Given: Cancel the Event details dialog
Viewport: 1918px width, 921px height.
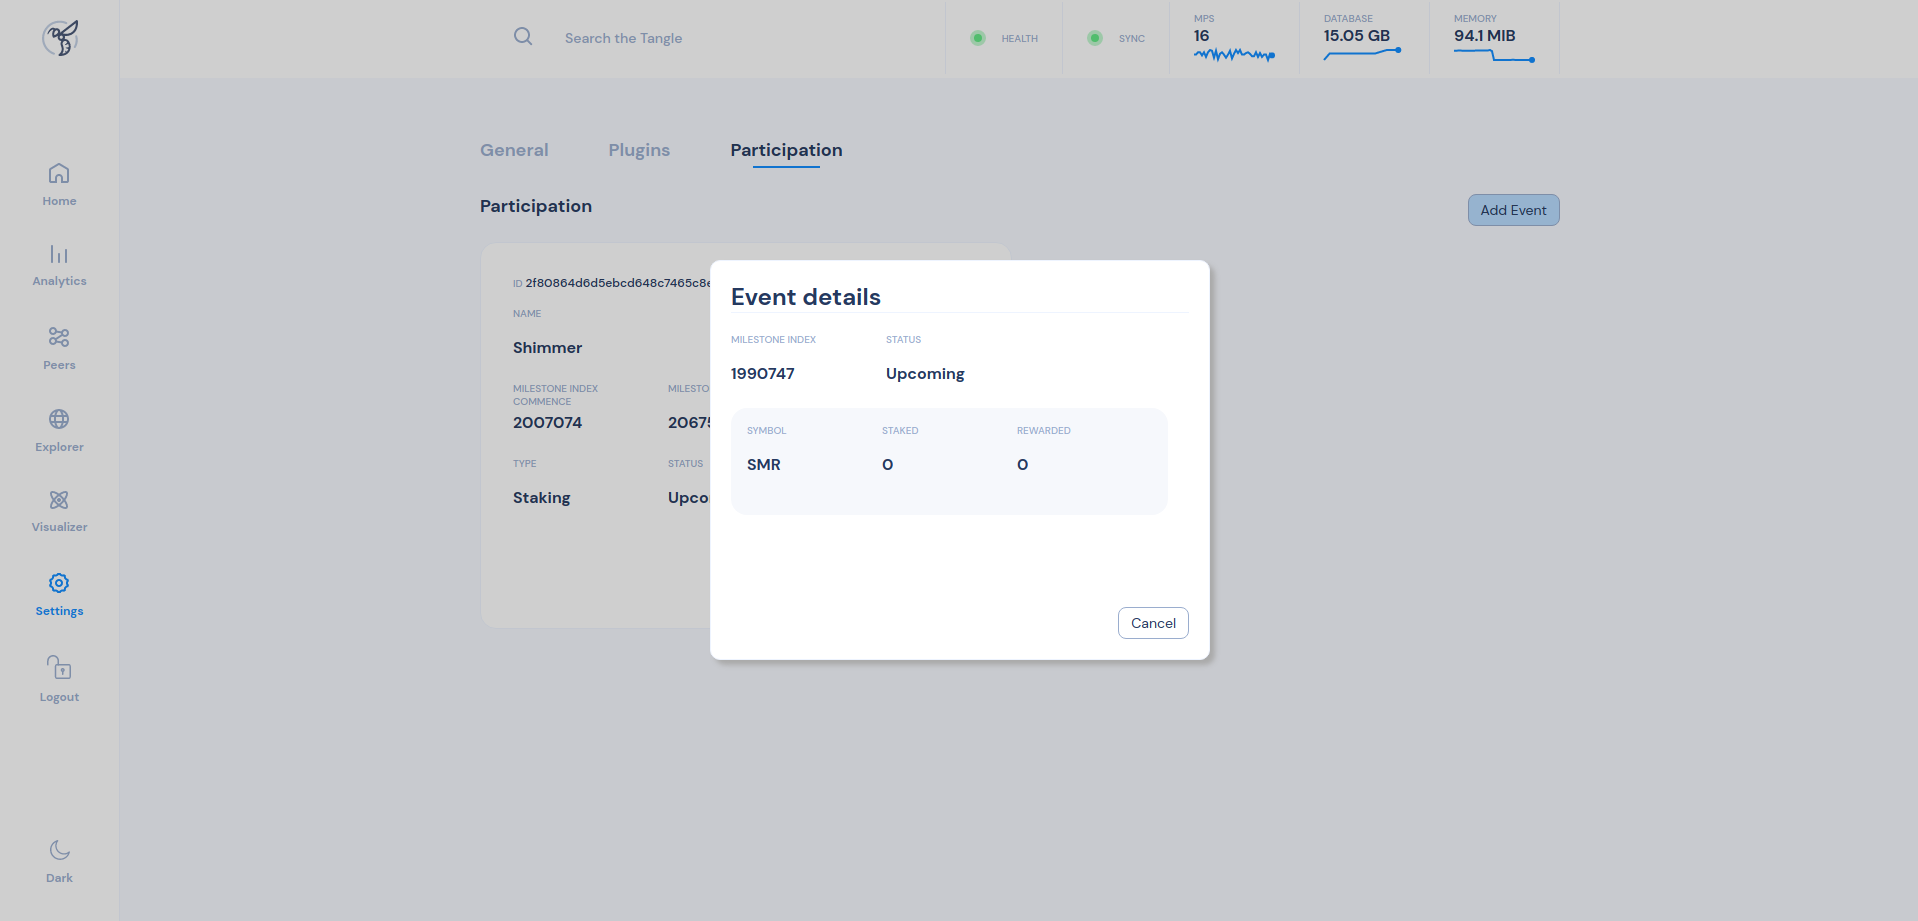Looking at the screenshot, I should [1153, 623].
